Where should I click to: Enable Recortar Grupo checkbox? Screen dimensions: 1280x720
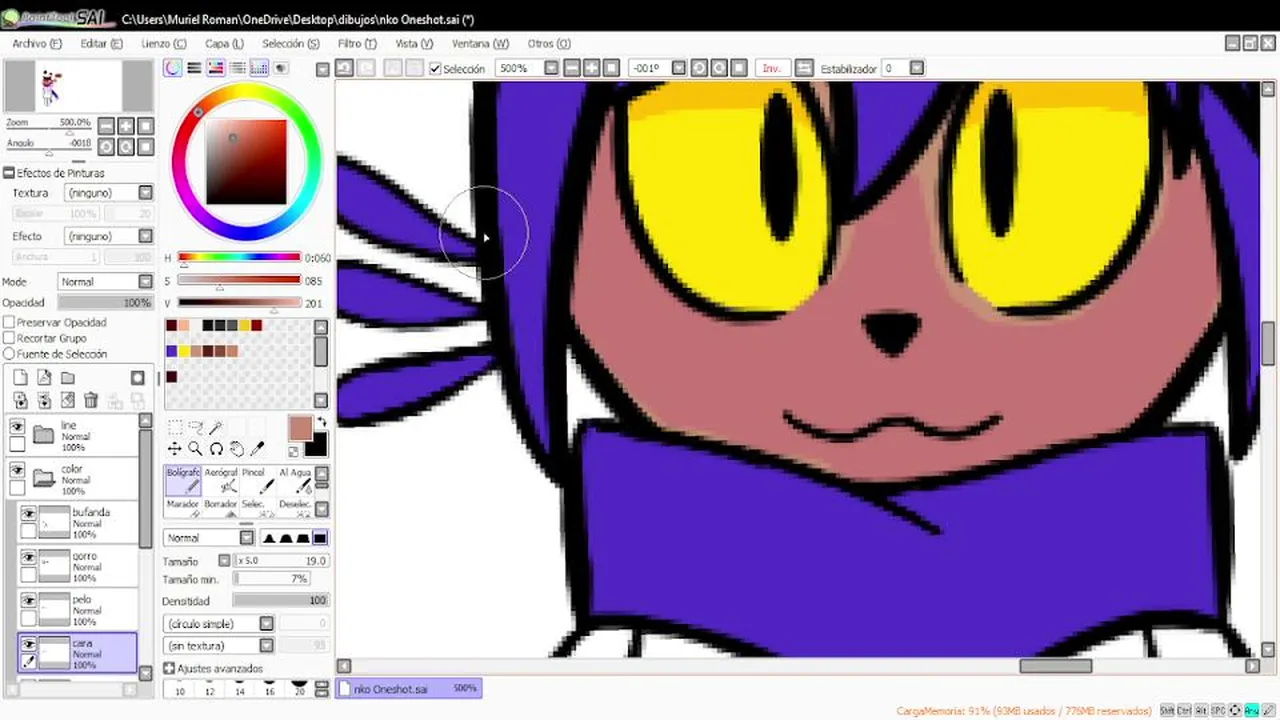tap(9, 338)
